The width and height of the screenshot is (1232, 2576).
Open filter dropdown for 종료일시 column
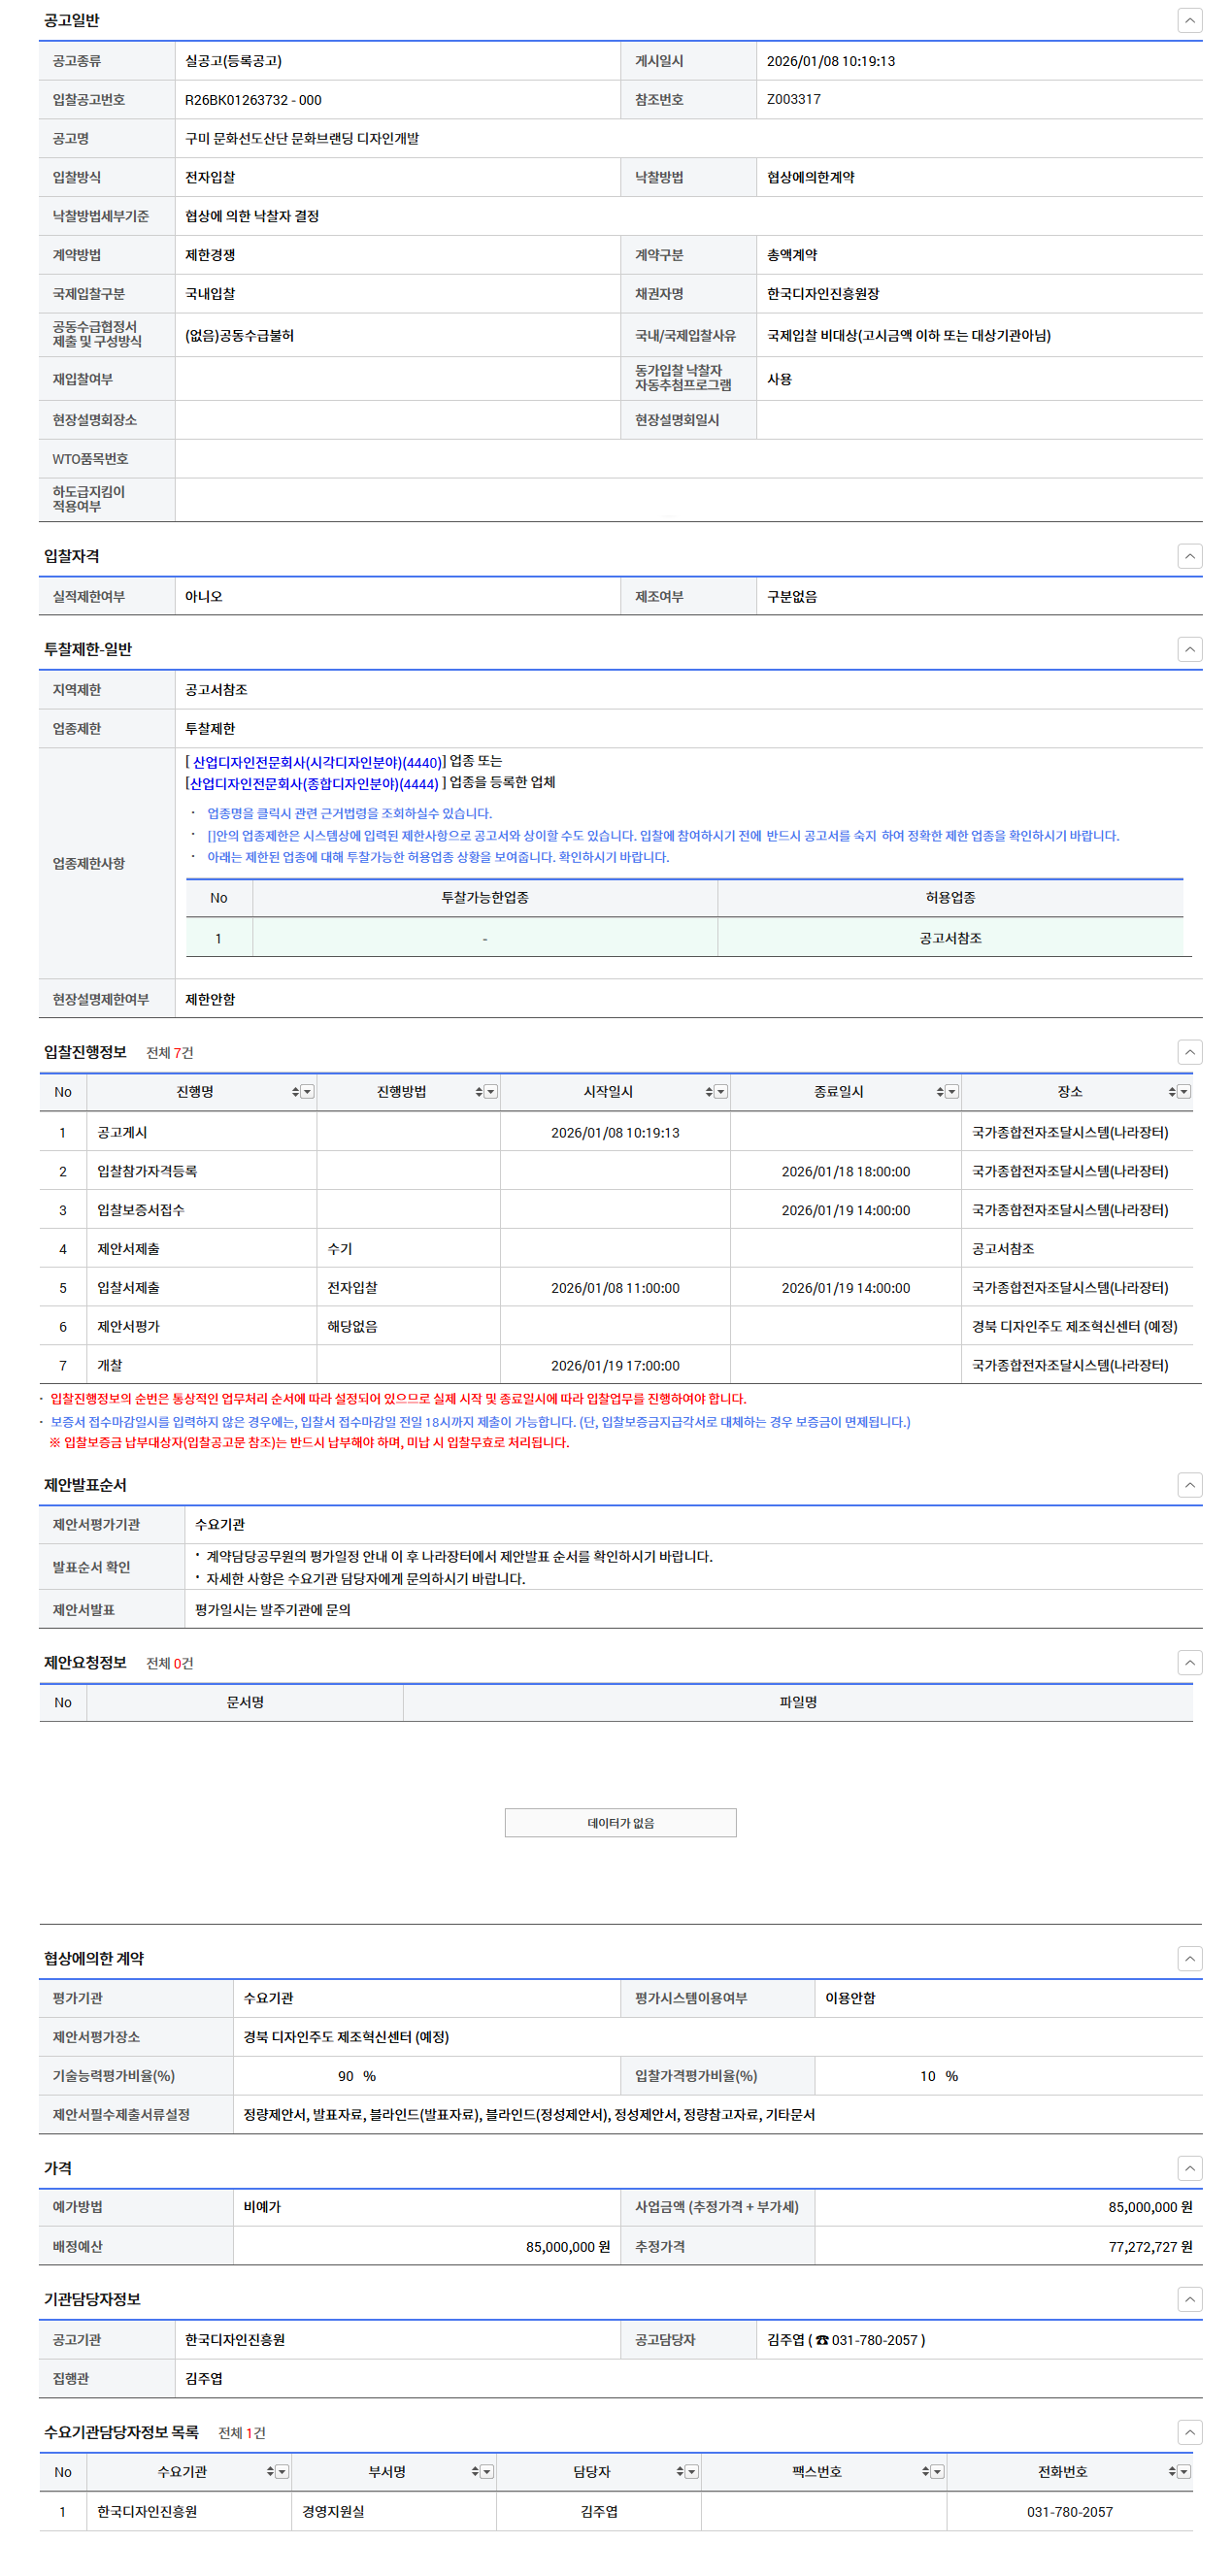coord(952,1092)
